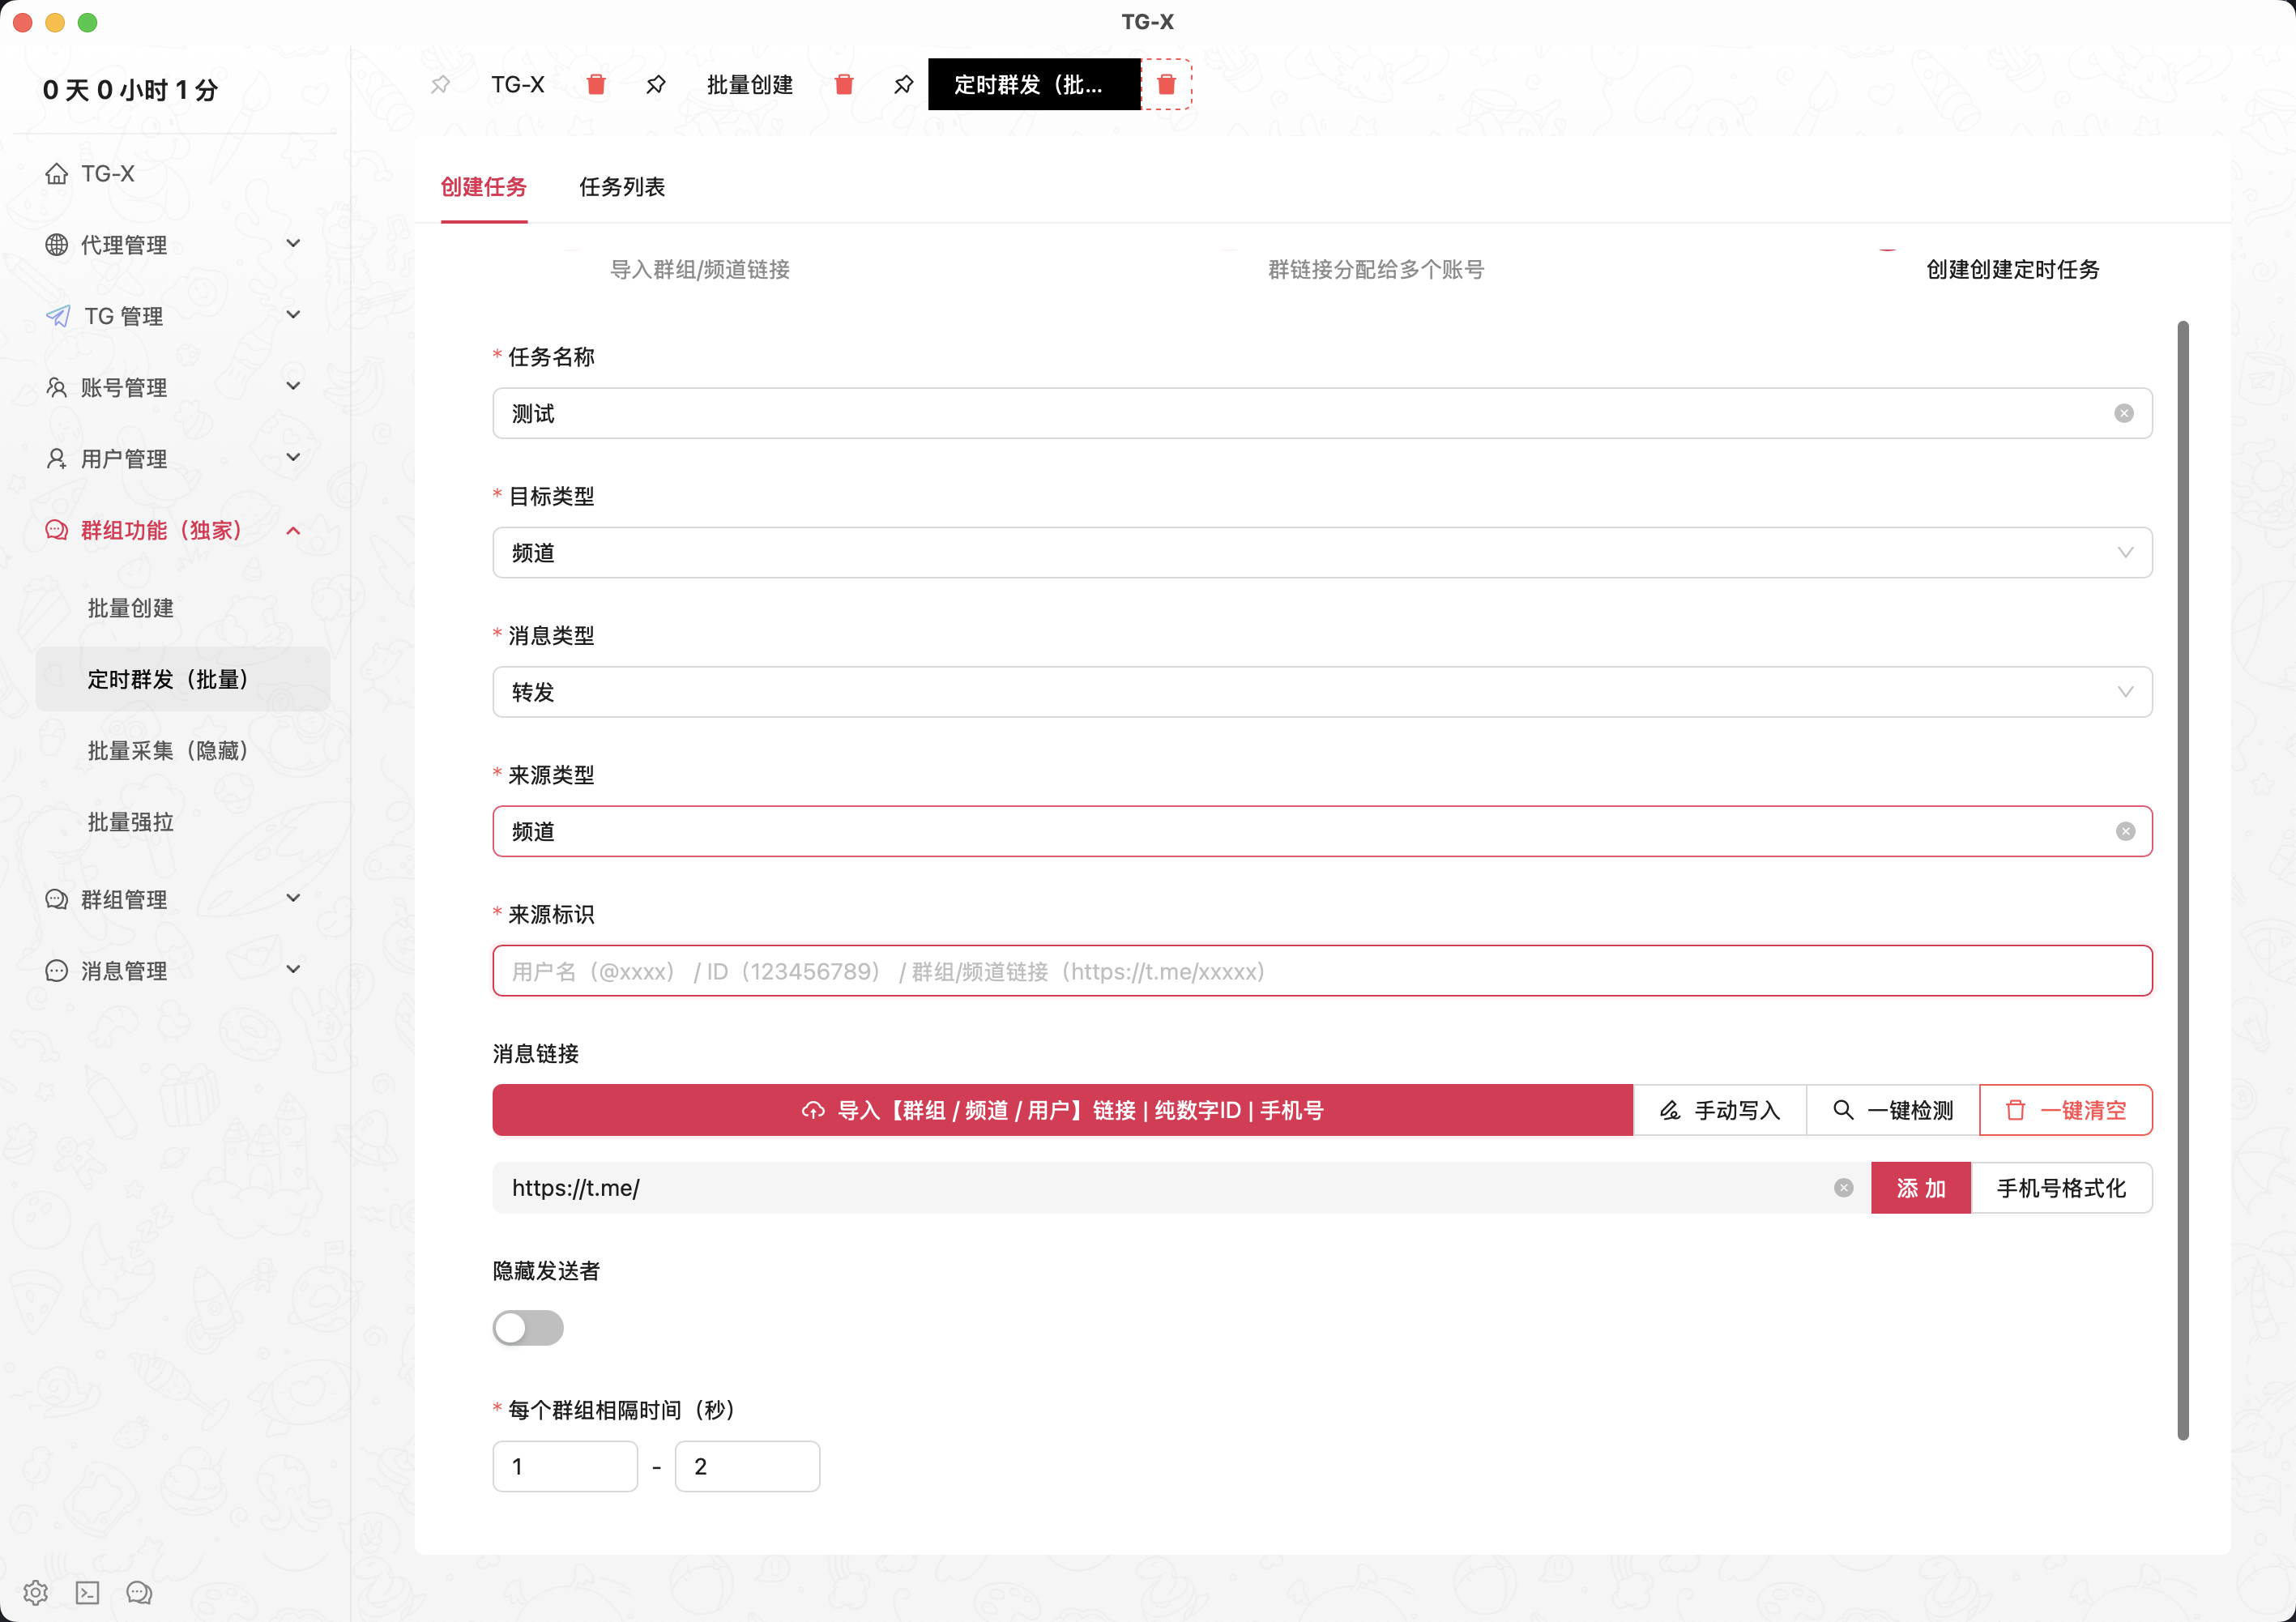Click the 0 天 0 小时 1 分 timer text
The image size is (2296, 1622).
click(x=131, y=90)
